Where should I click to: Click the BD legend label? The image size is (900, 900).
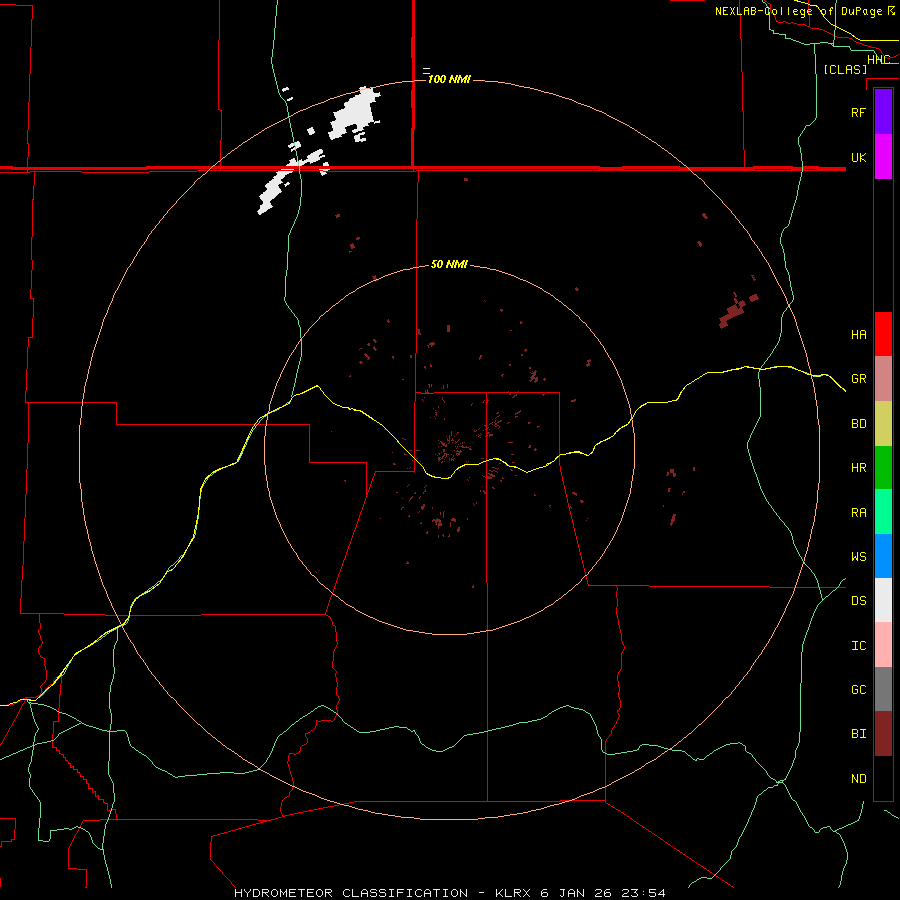pyautogui.click(x=859, y=424)
